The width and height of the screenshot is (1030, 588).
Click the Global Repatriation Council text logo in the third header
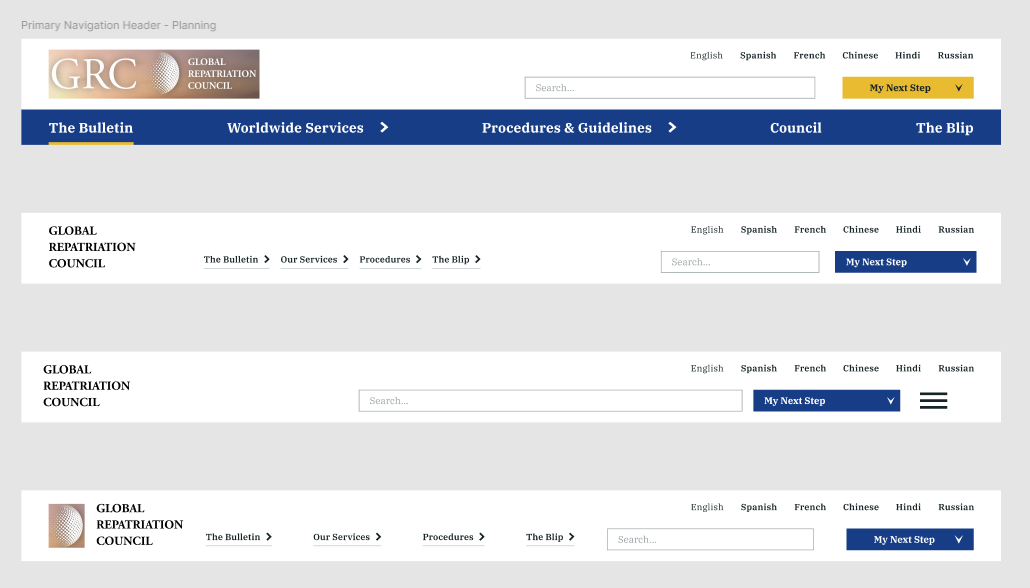(87, 386)
